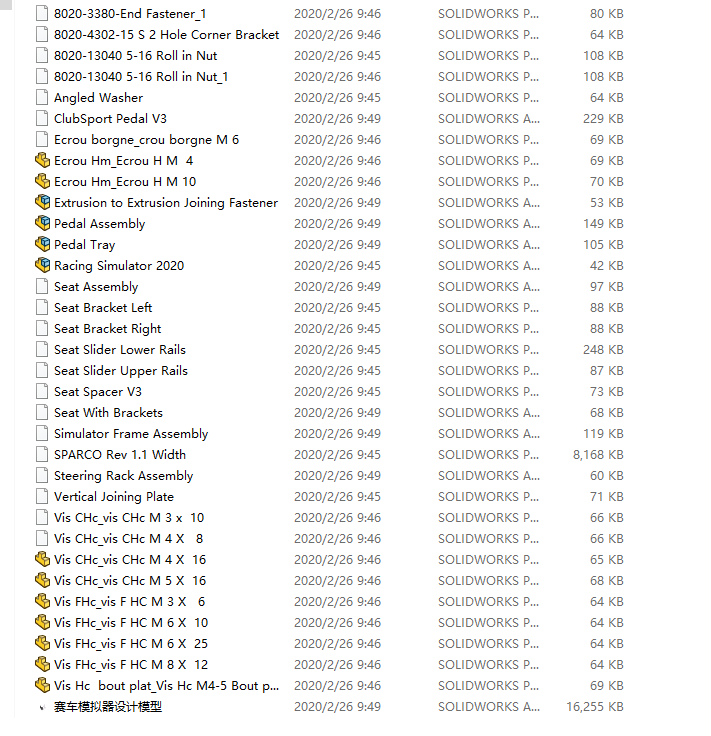
Task: Select file 8020-3380-End Fastener_1
Action: click(130, 14)
